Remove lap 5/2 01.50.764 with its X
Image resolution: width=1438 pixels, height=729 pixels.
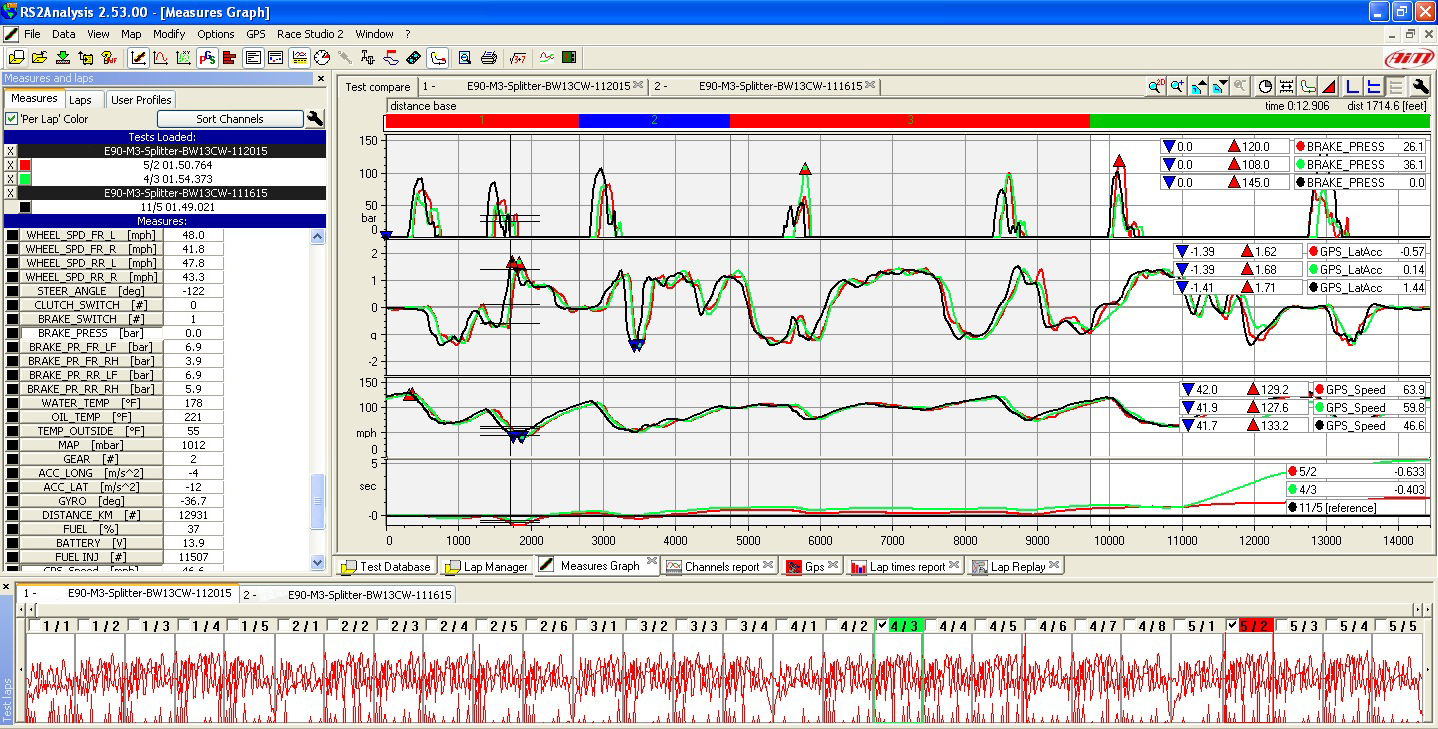(10, 165)
